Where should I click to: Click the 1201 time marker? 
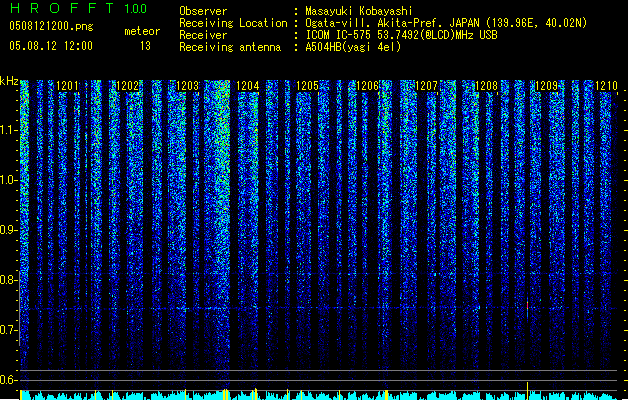click(x=67, y=86)
